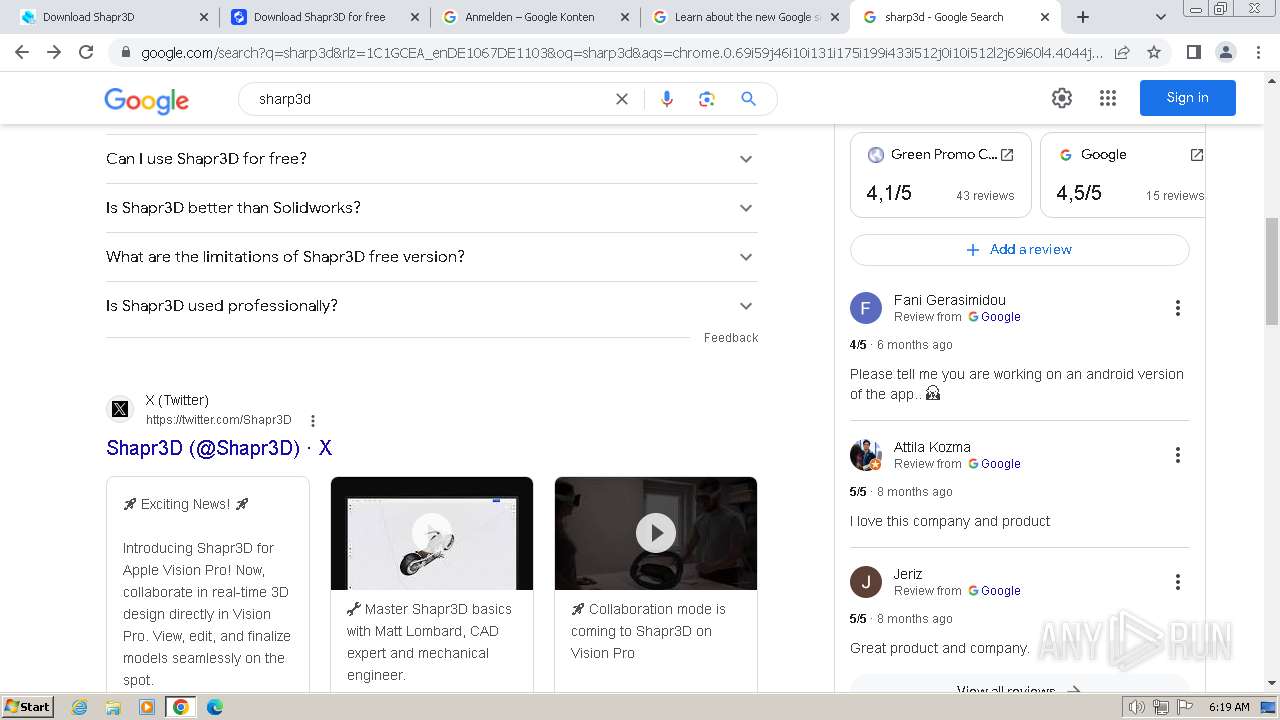Open a new browser tab
The image size is (1280, 720).
(x=1083, y=17)
